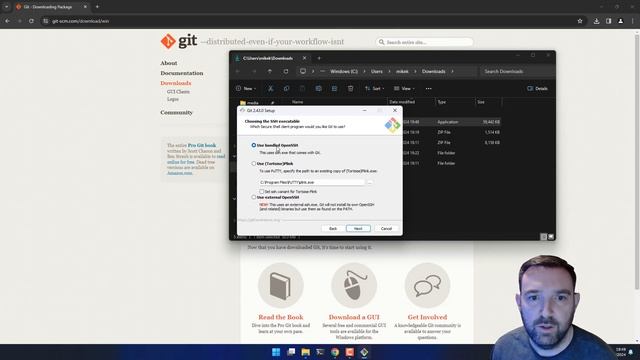Select Windows (C:) in the breadcrumb path

tap(344, 71)
